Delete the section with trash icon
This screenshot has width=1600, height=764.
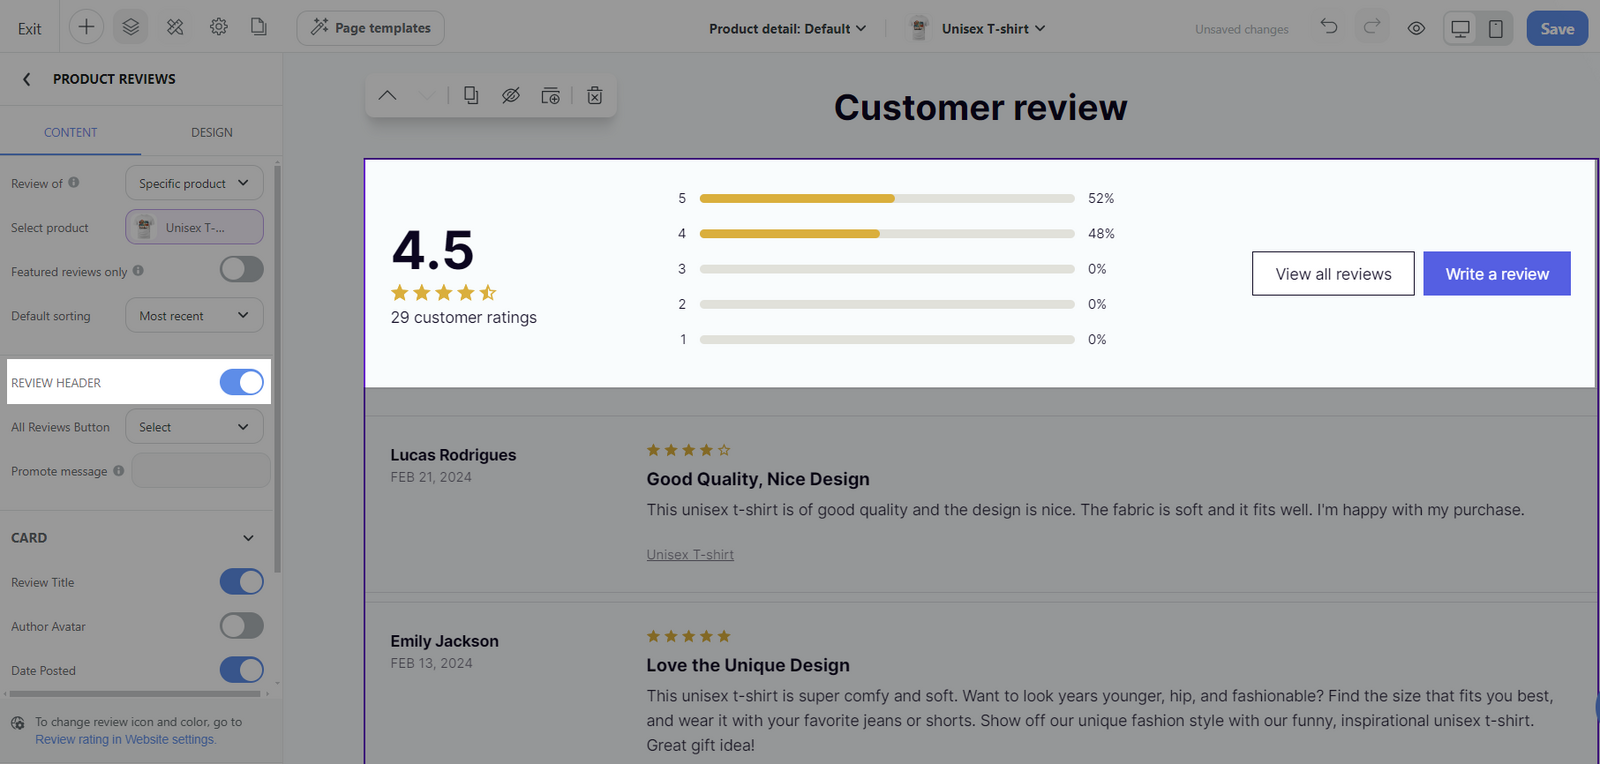pos(595,95)
